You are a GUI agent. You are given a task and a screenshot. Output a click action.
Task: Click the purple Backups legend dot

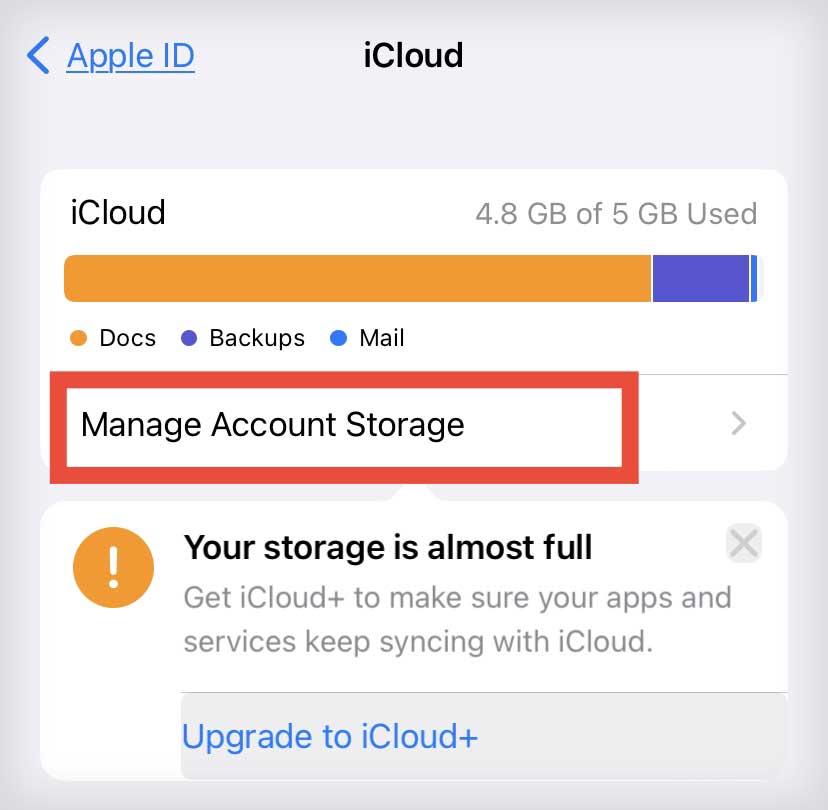(x=189, y=338)
